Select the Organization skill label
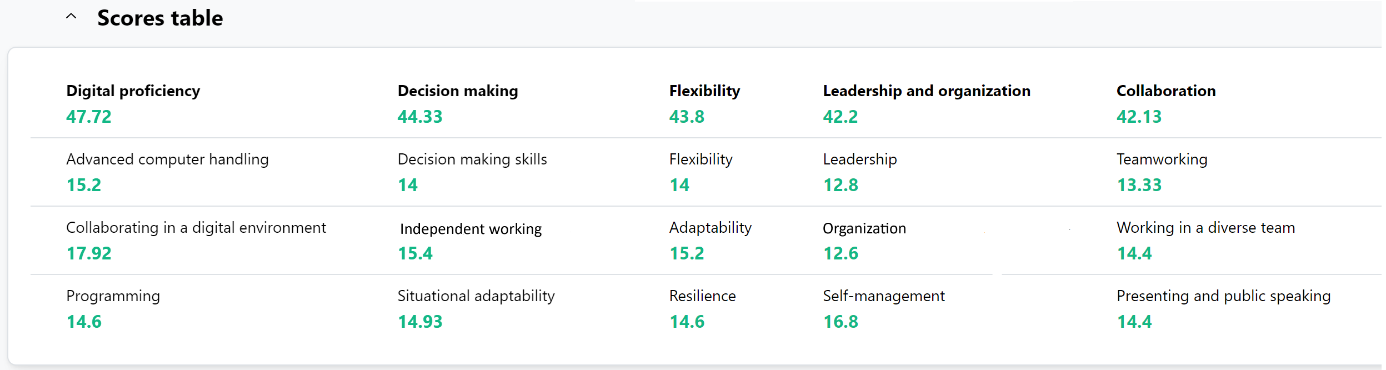Screen dimensions: 1386x370 coord(865,228)
